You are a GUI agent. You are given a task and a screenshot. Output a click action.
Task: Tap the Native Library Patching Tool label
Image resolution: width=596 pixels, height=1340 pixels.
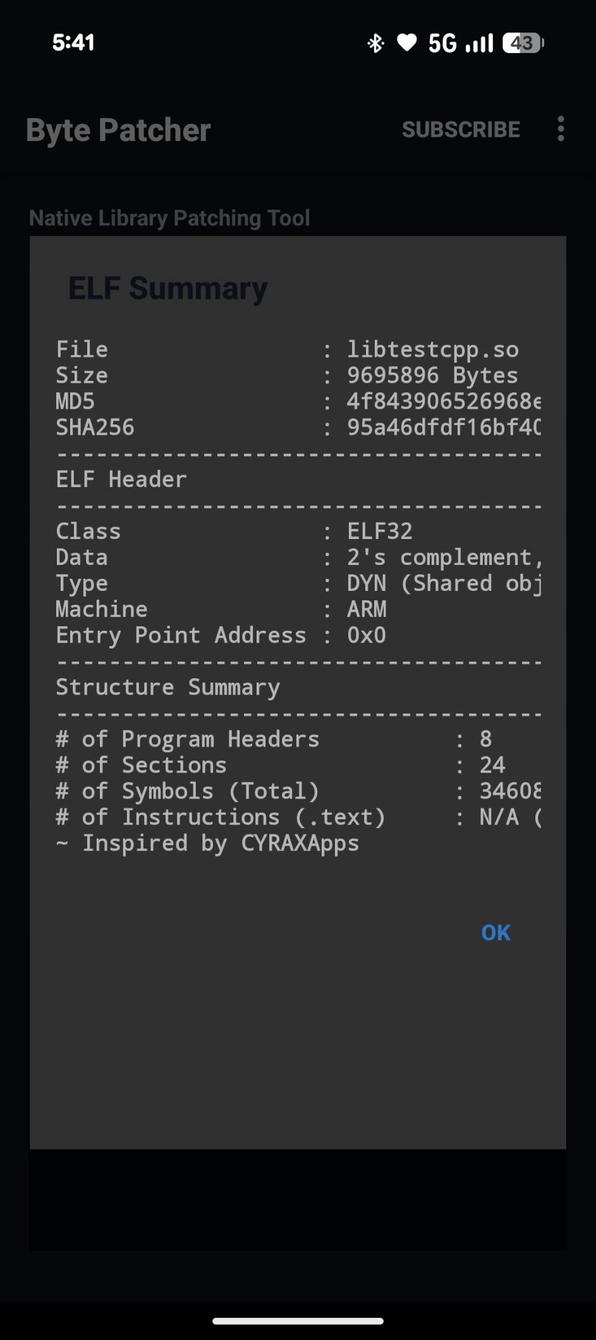pyautogui.click(x=169, y=217)
